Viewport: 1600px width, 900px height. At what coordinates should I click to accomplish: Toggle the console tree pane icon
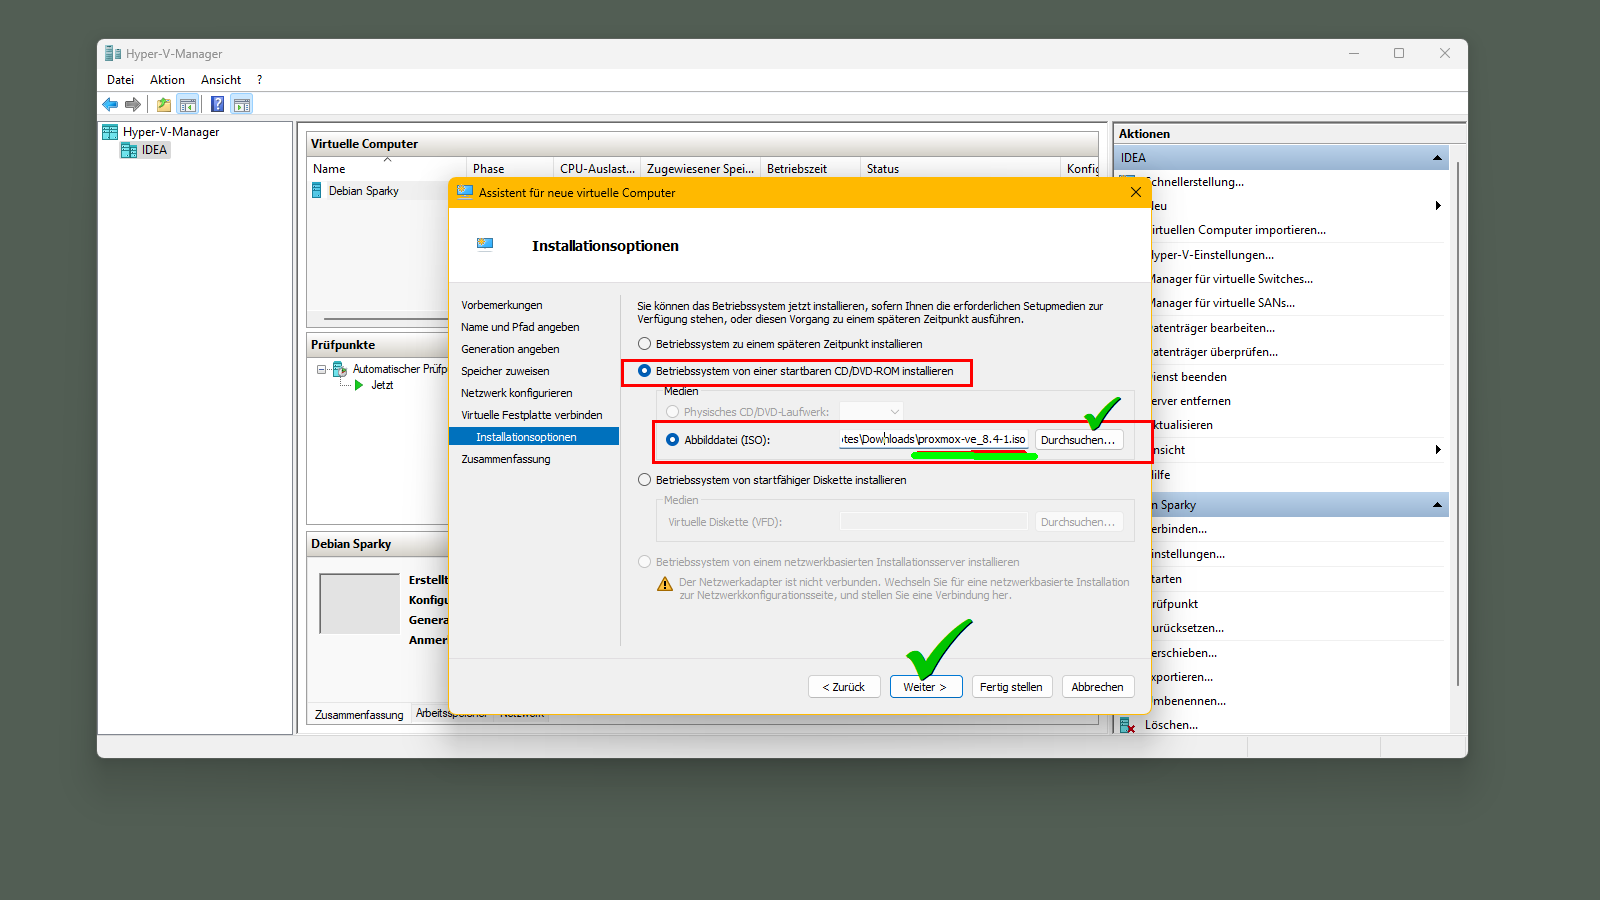(x=188, y=104)
